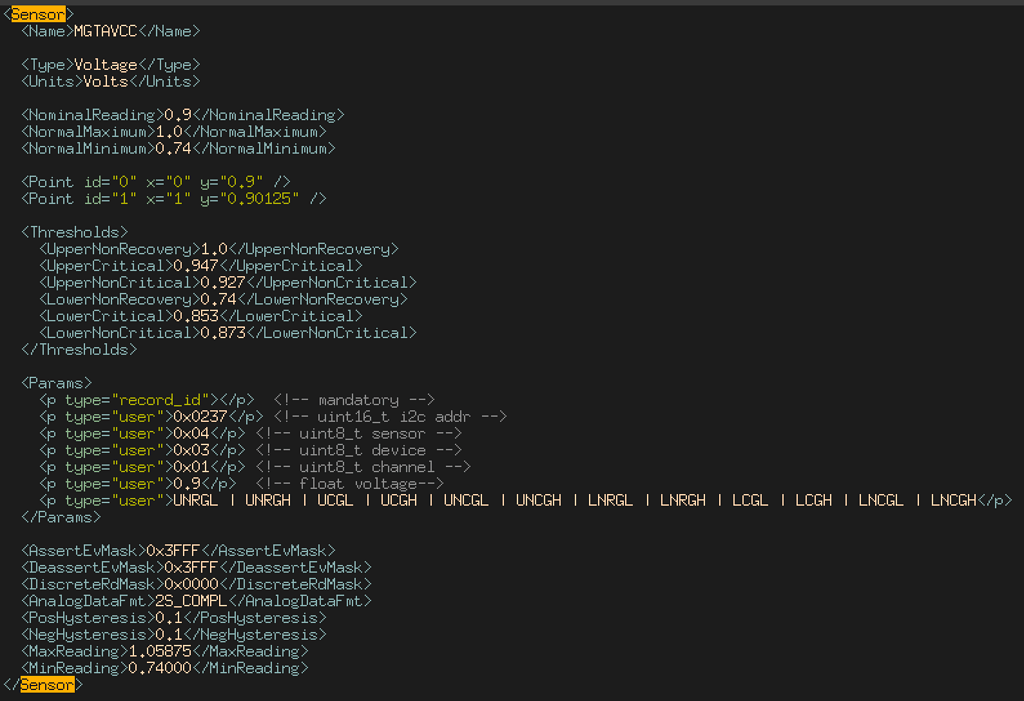
Task: Click the "mandatory" comment text
Action: (359, 400)
